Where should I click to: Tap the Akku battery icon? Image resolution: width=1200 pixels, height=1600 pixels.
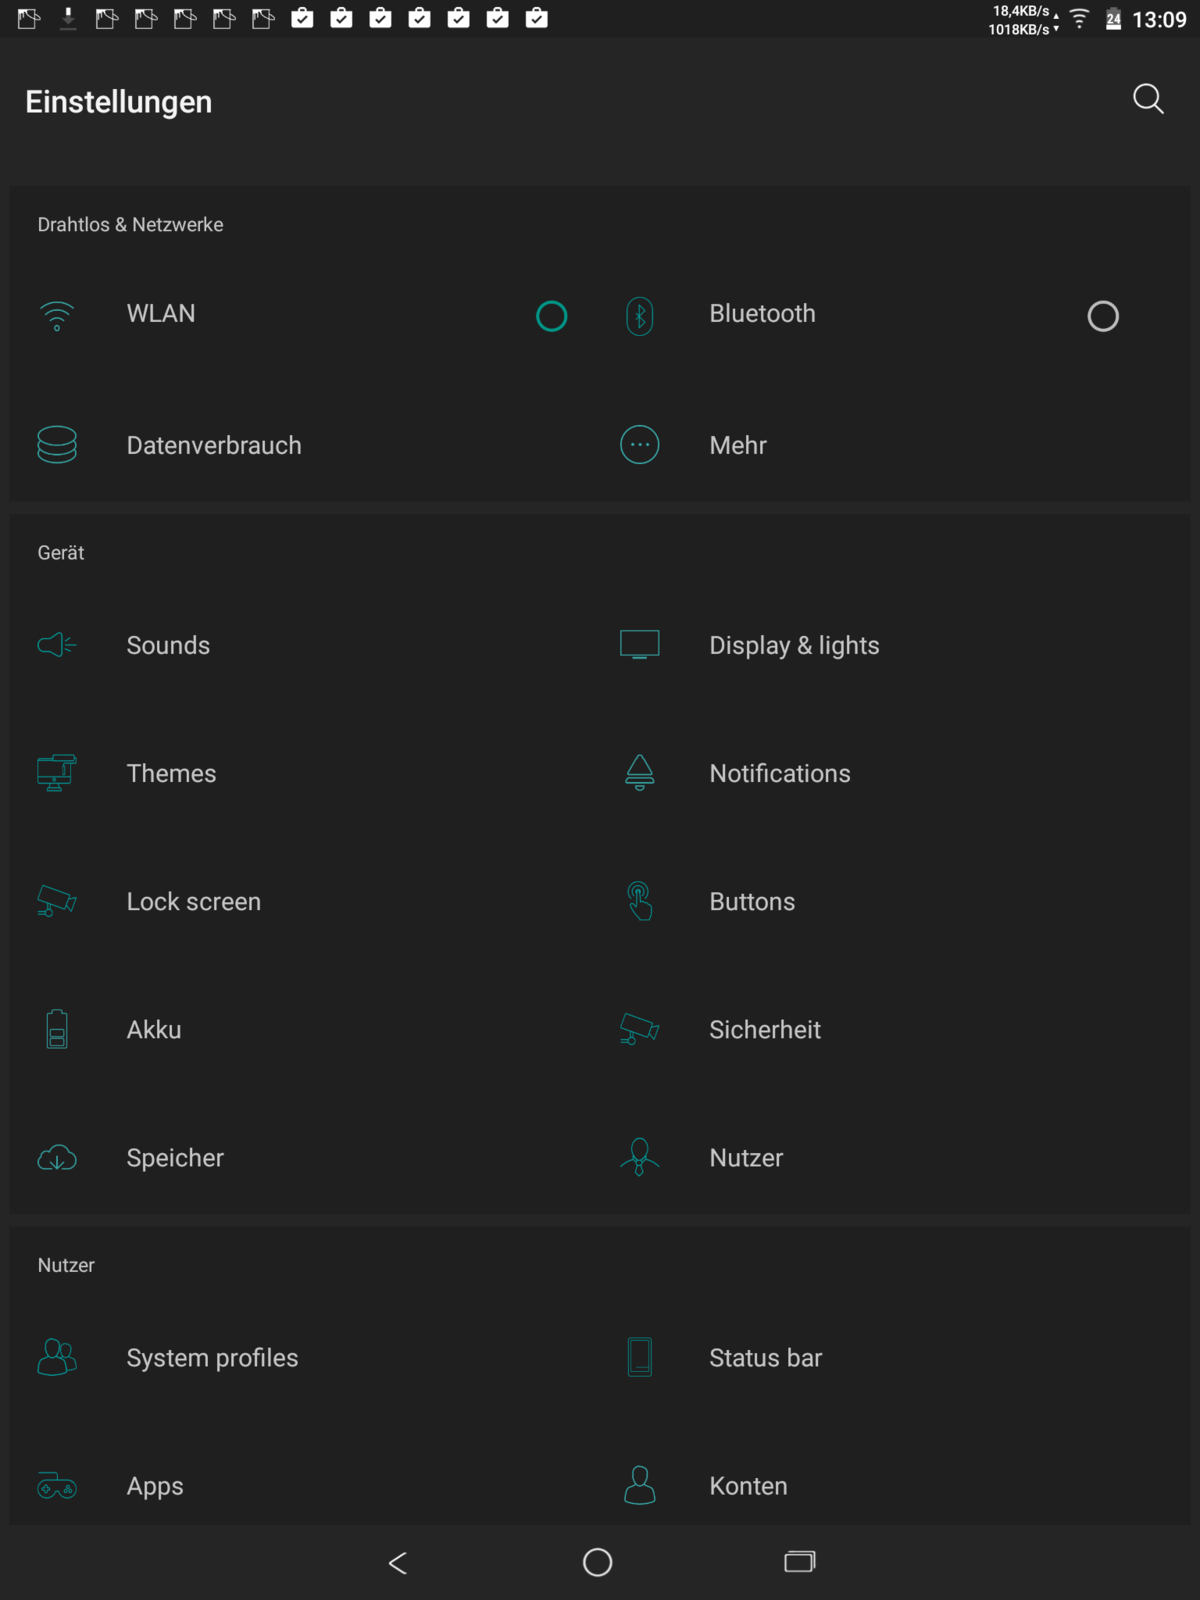[57, 1029]
